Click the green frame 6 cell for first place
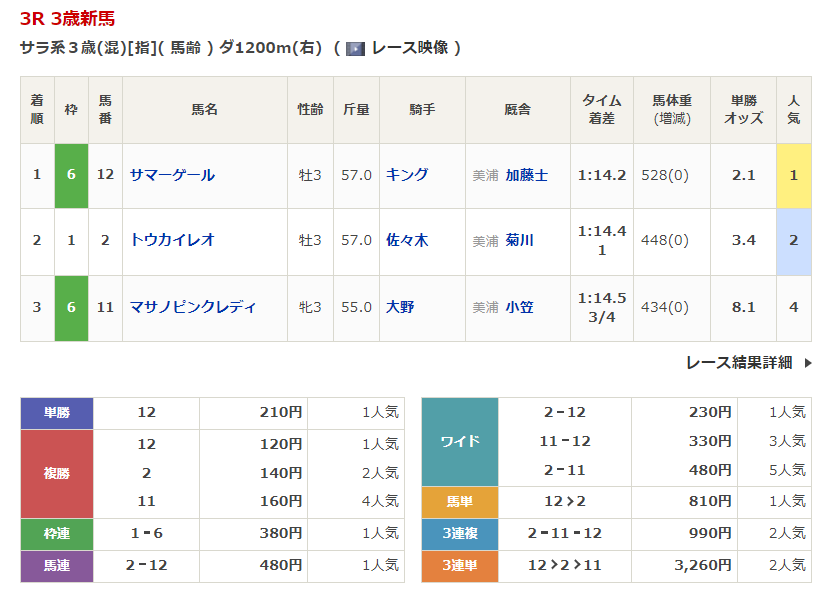Viewport: 830px width, 592px height. coord(71,175)
